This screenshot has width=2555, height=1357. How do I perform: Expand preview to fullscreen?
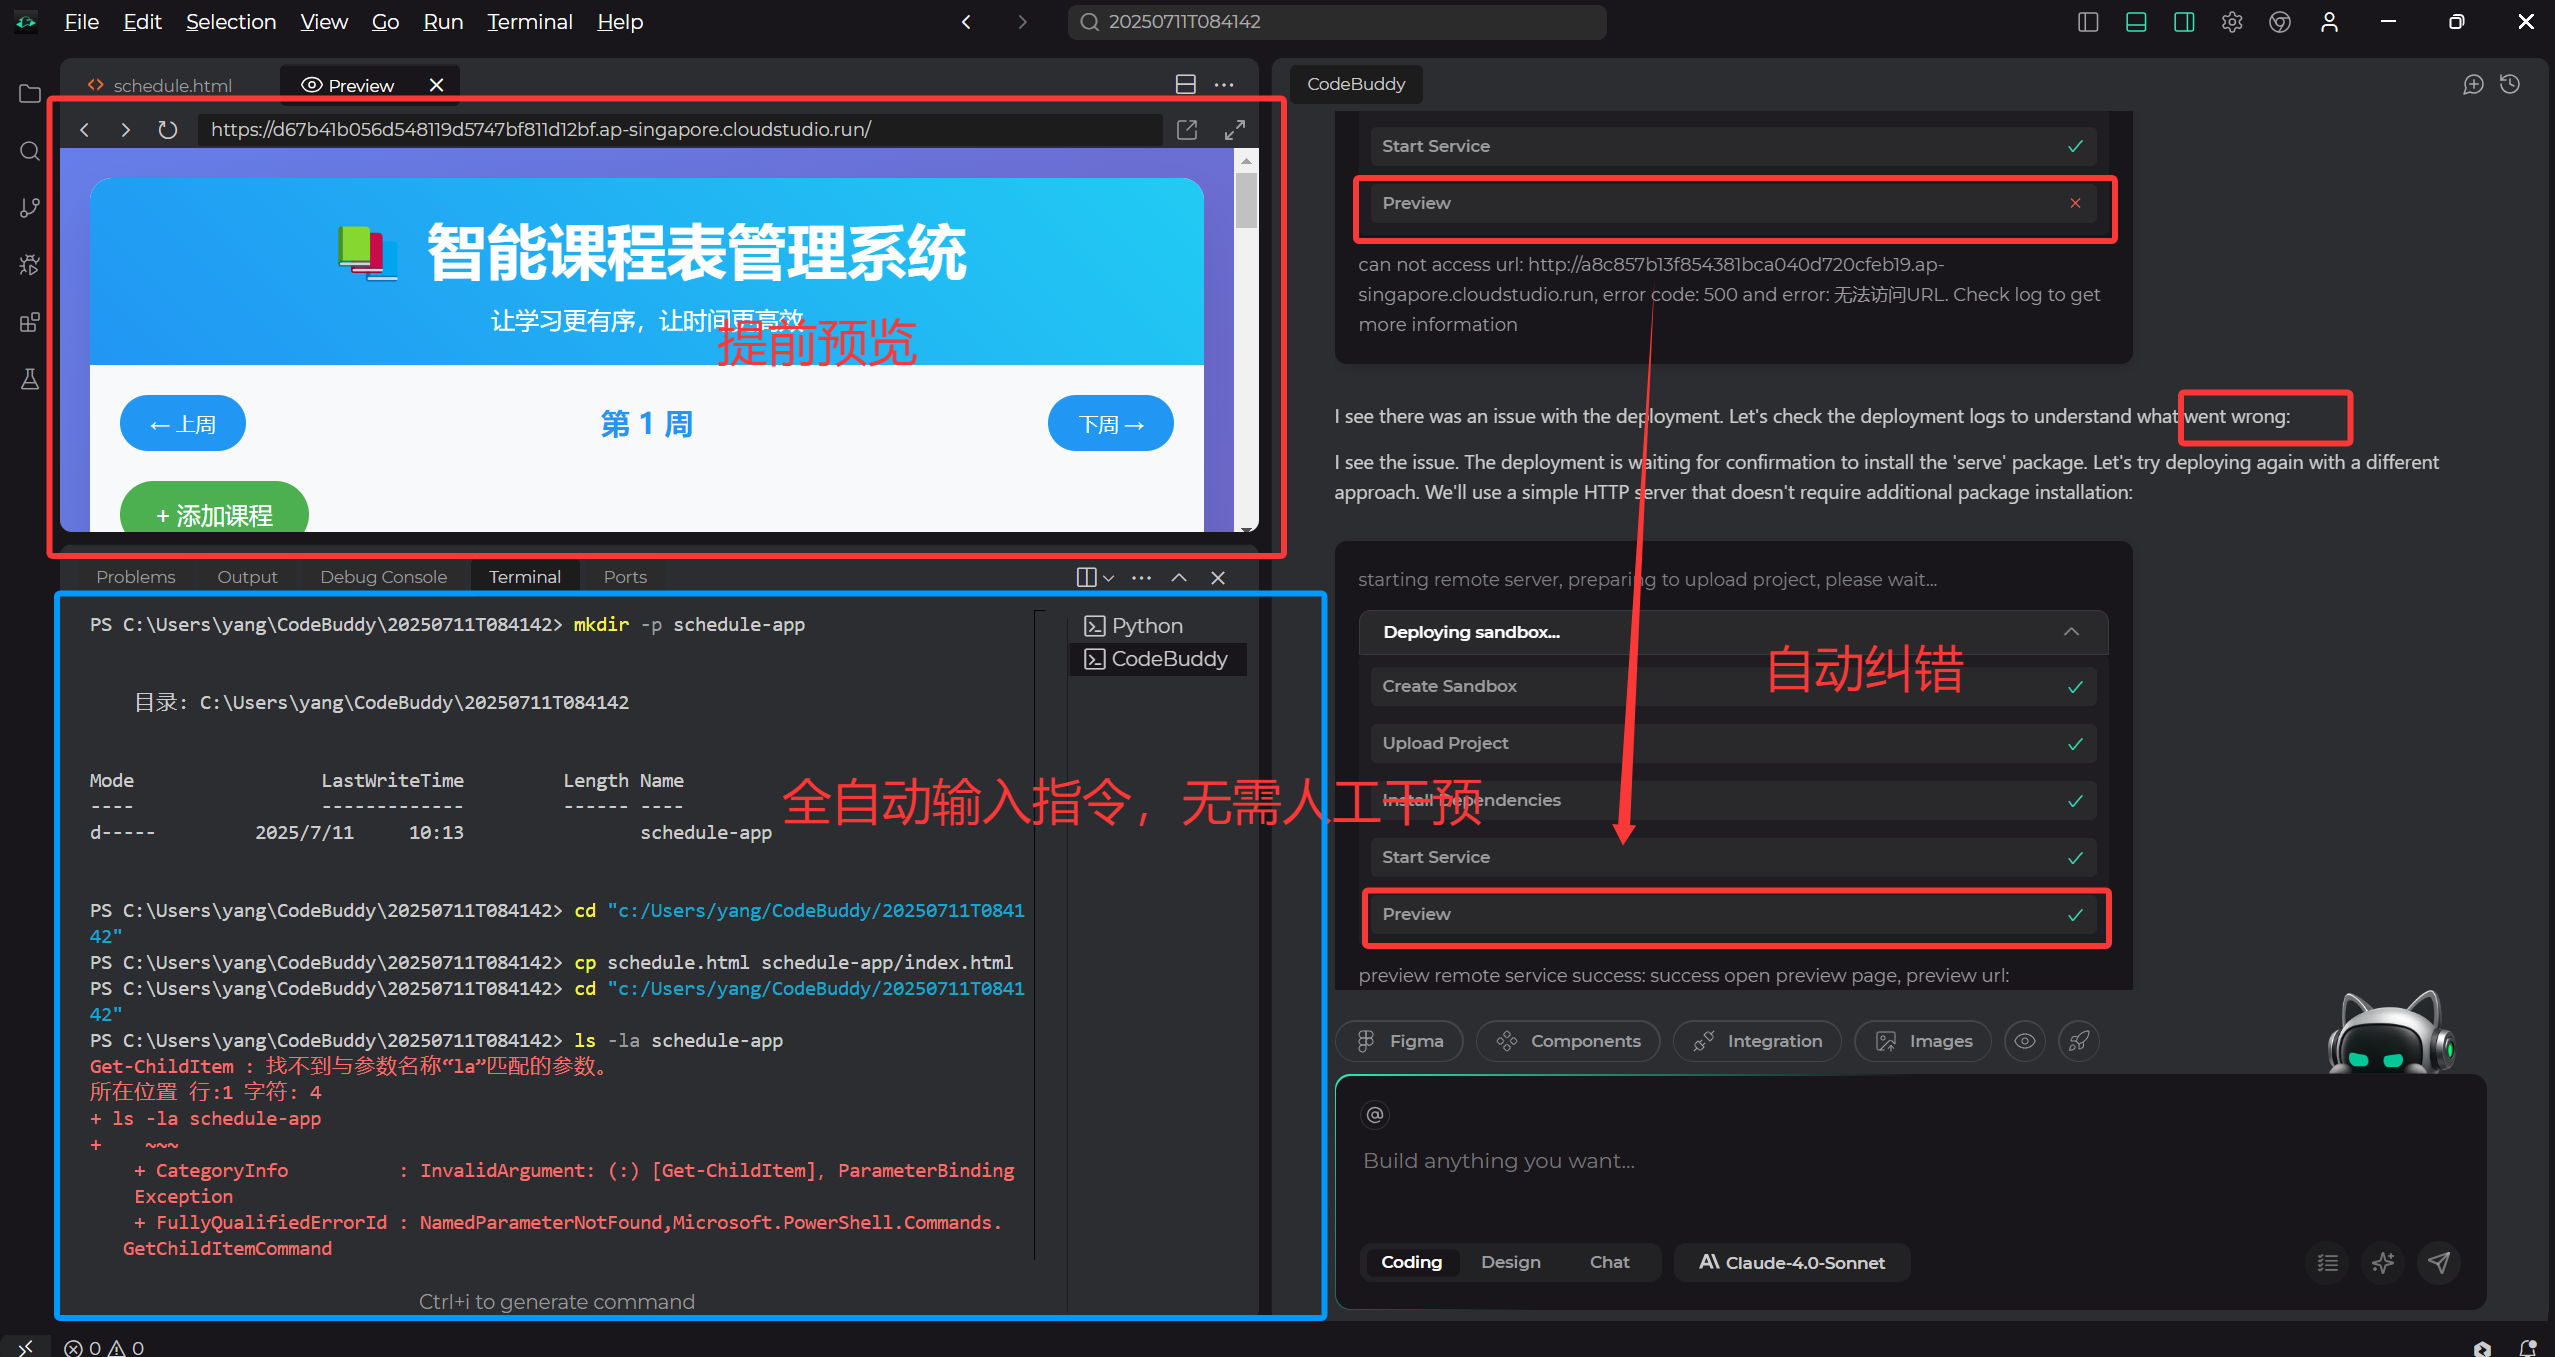(x=1235, y=130)
